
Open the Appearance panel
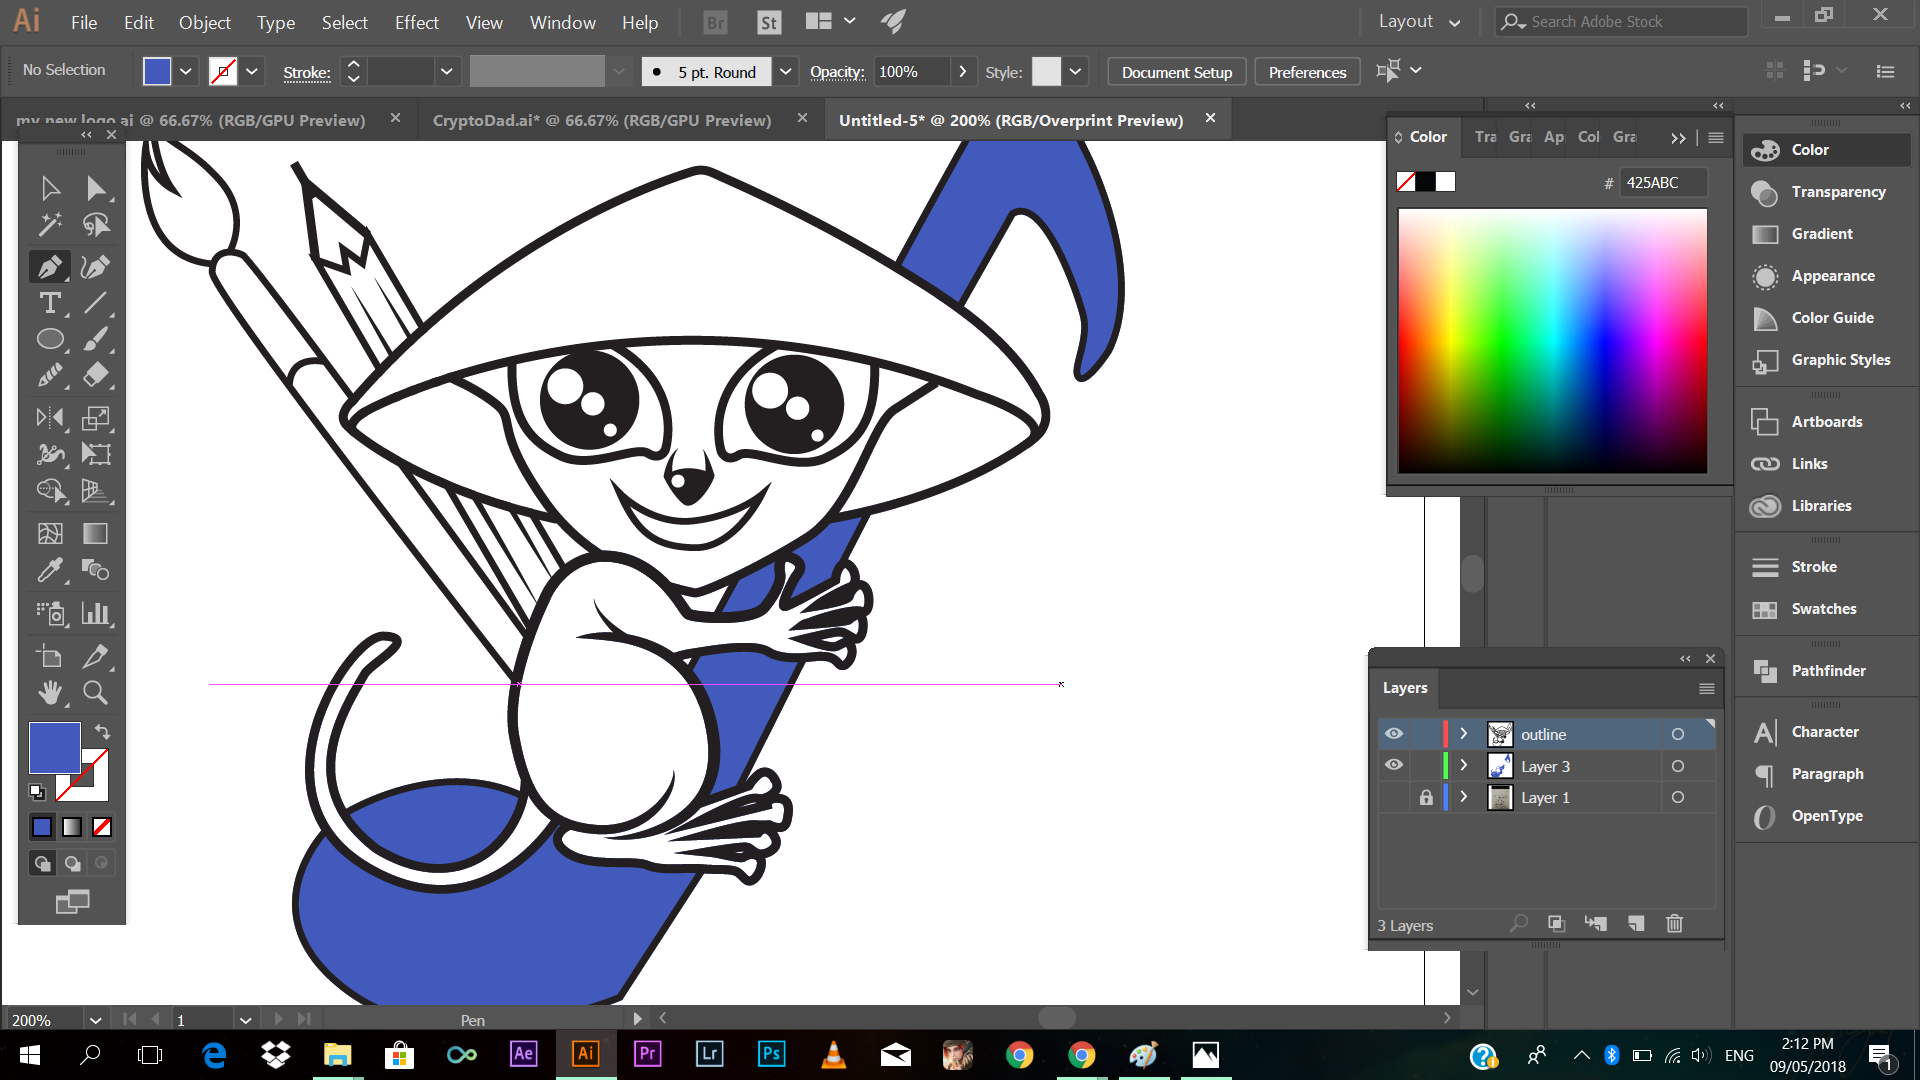[x=1832, y=275]
